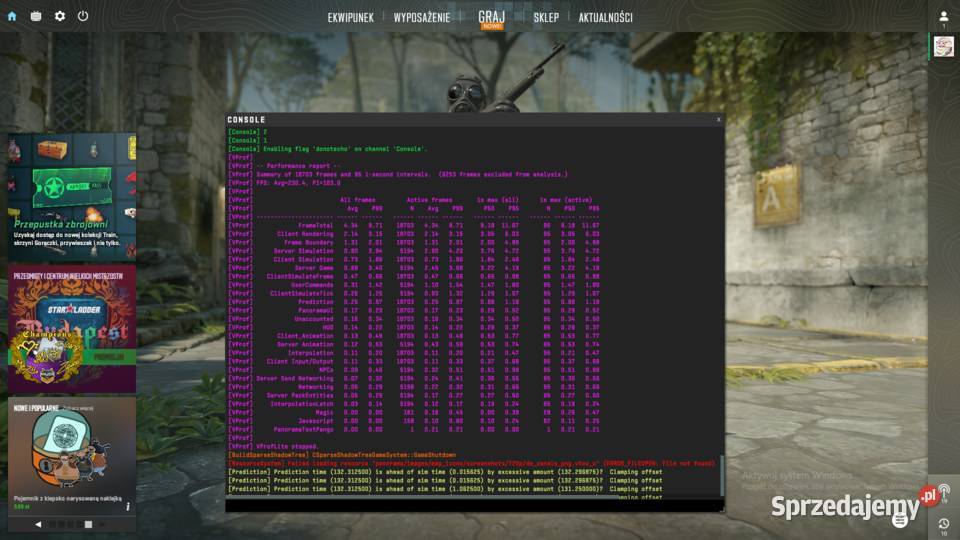
Task: Click the 'Client Rendering' console row
Action: (413, 234)
